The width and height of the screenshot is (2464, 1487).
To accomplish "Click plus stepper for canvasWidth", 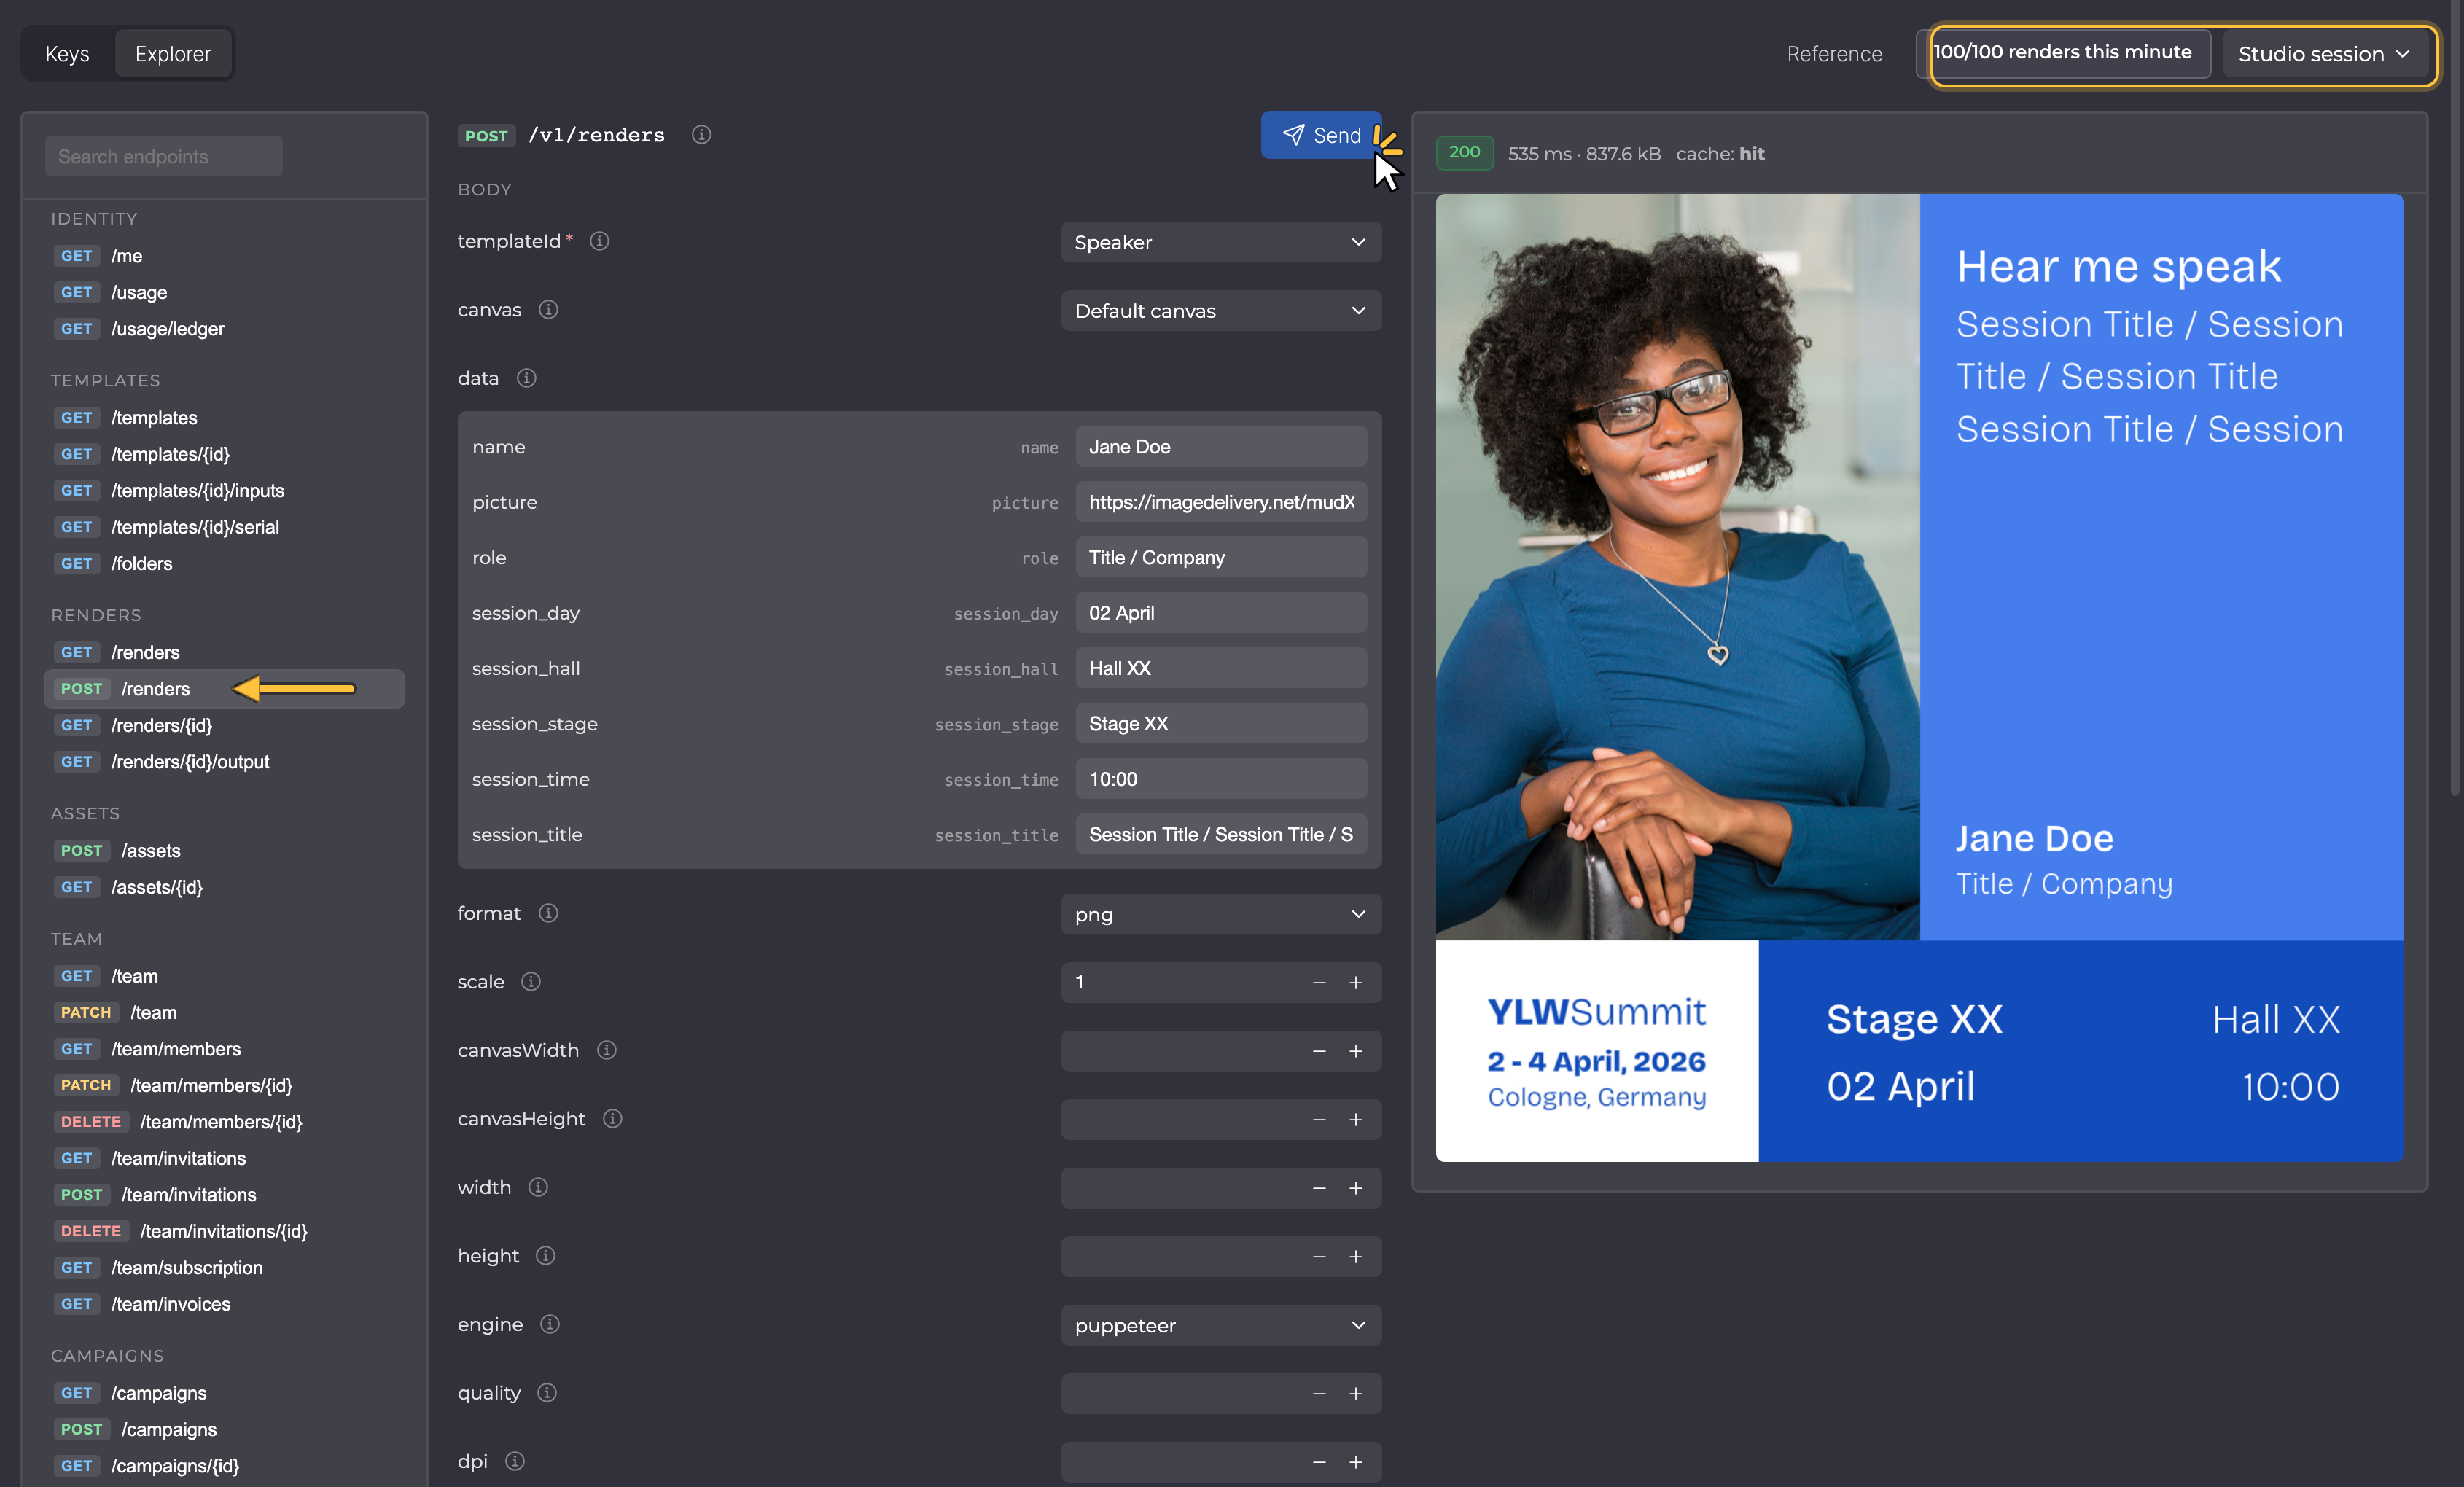I will click(1355, 1051).
